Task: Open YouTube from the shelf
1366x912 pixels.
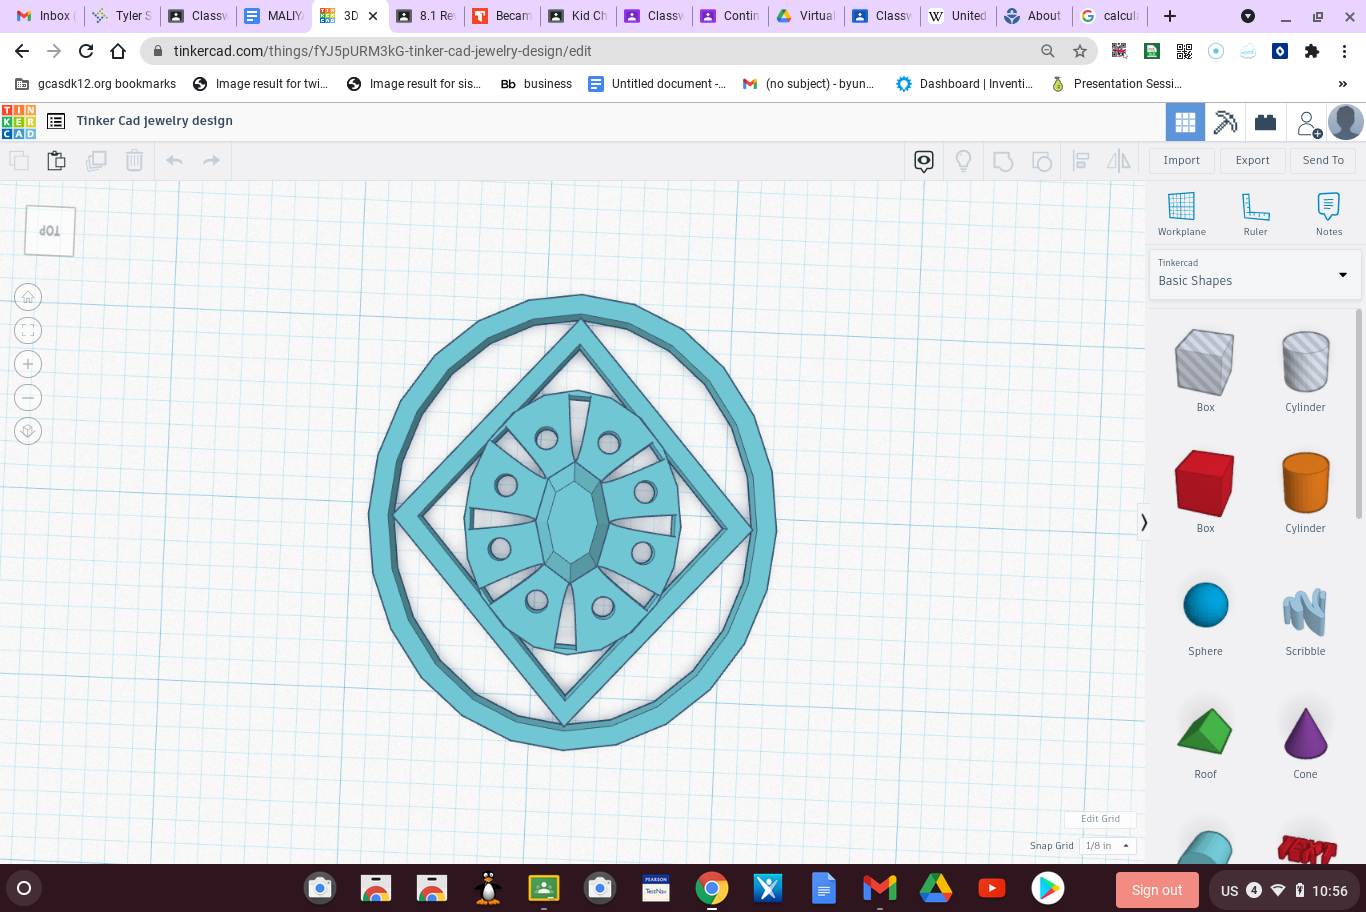Action: tap(992, 888)
